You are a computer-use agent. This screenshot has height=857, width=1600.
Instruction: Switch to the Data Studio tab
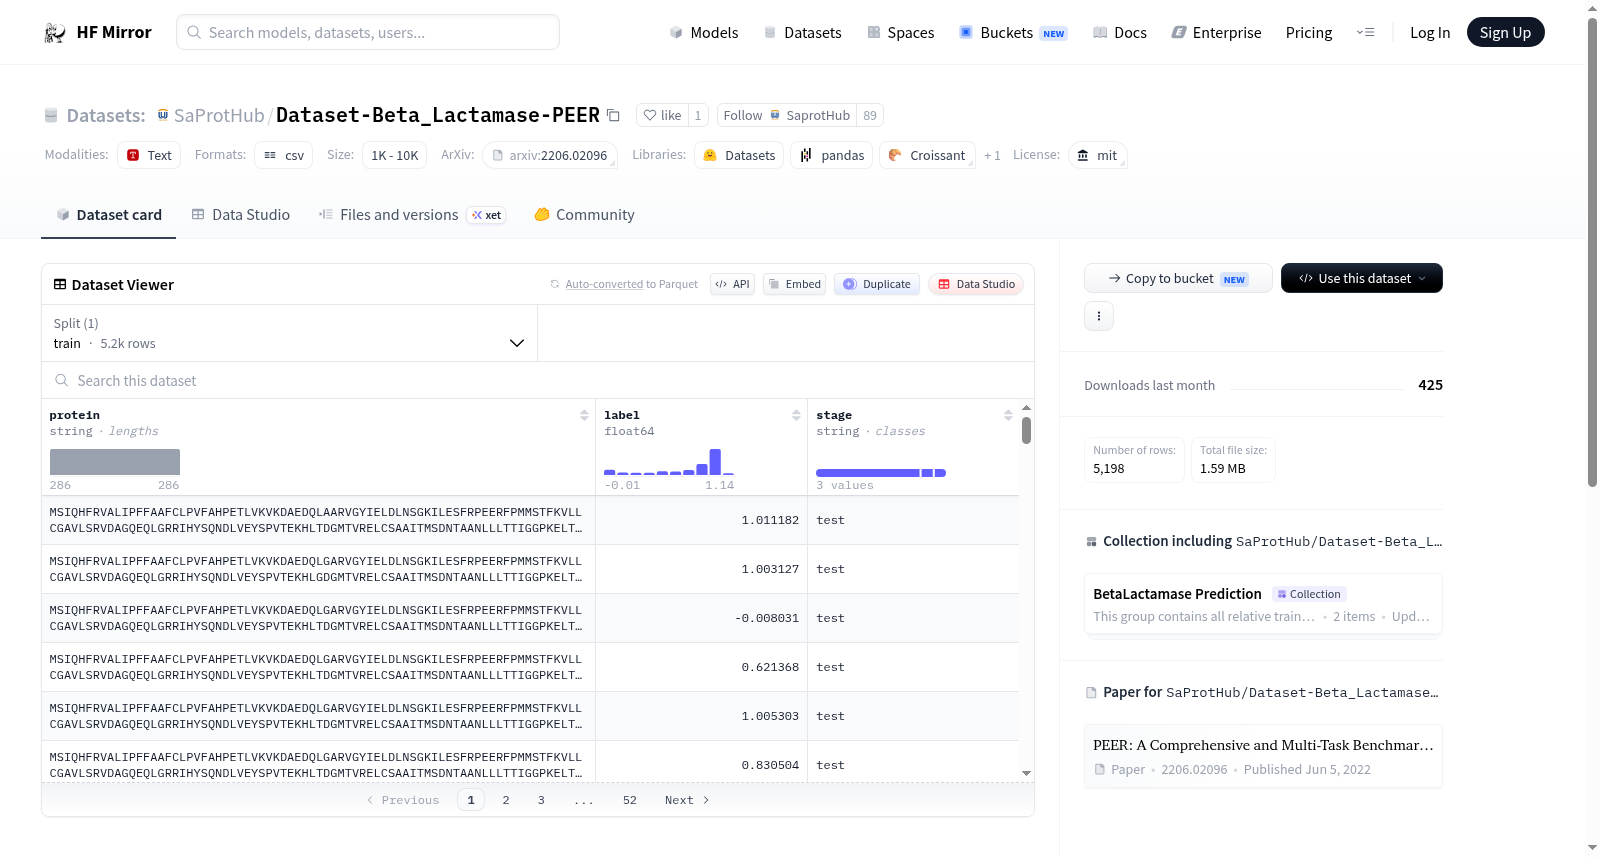[x=241, y=215]
